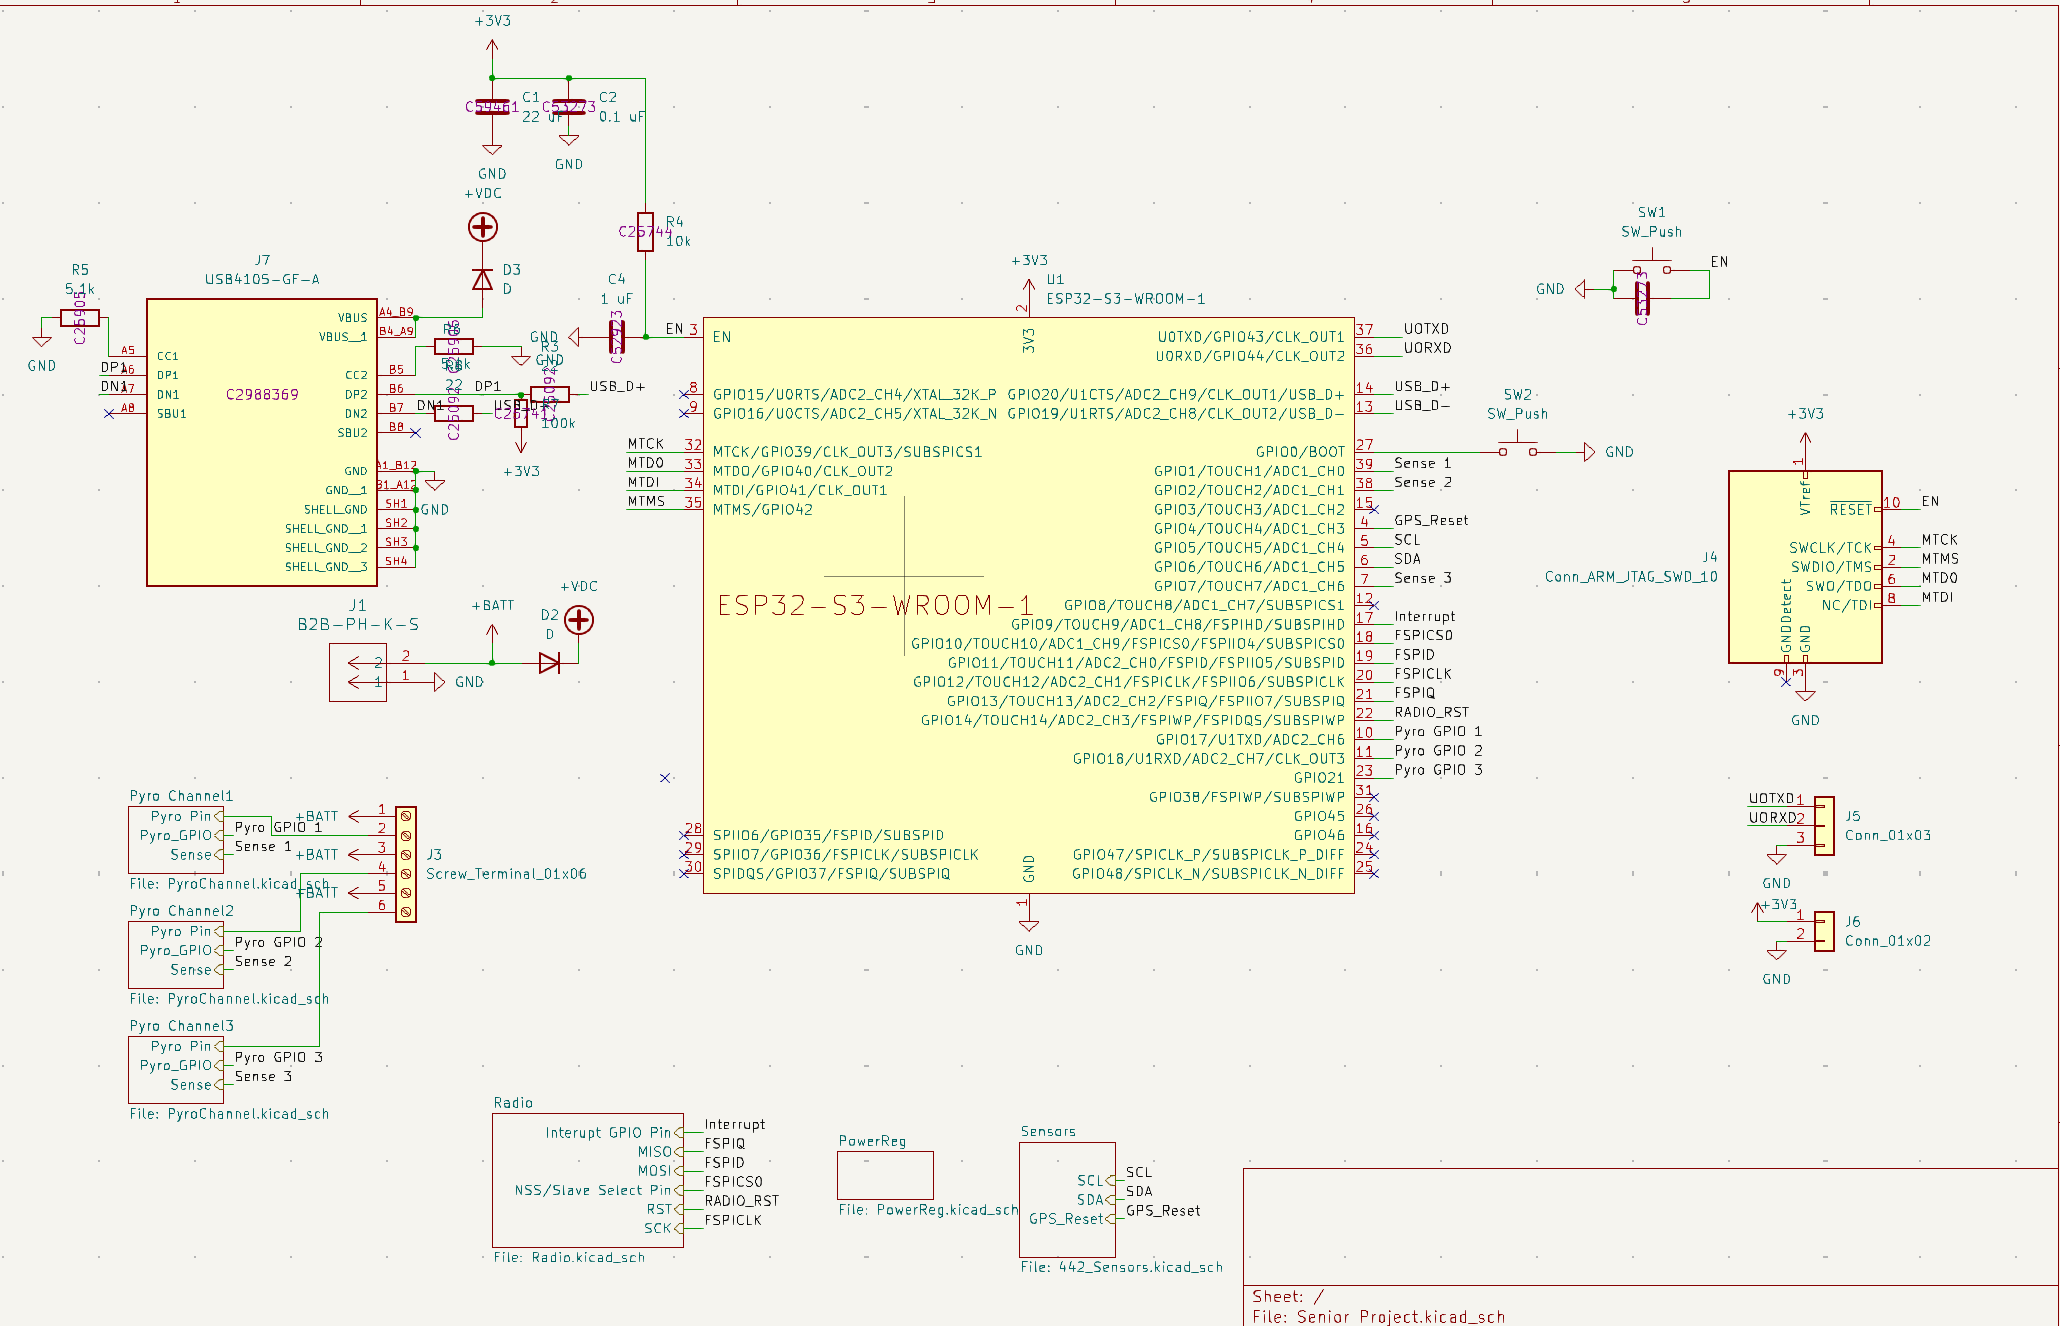Select the Pyro Channel2 hierarchical sheet box

(x=176, y=955)
